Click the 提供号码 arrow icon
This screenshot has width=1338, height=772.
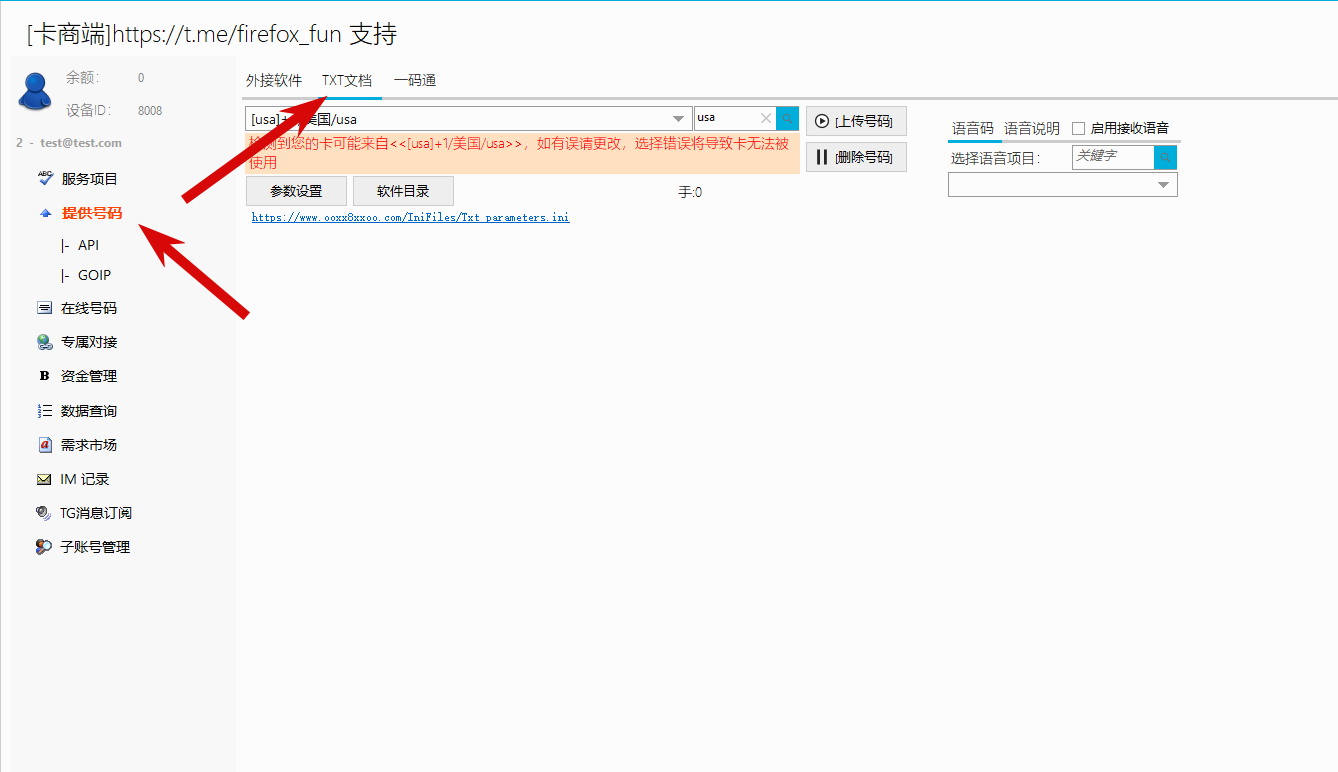tap(44, 213)
